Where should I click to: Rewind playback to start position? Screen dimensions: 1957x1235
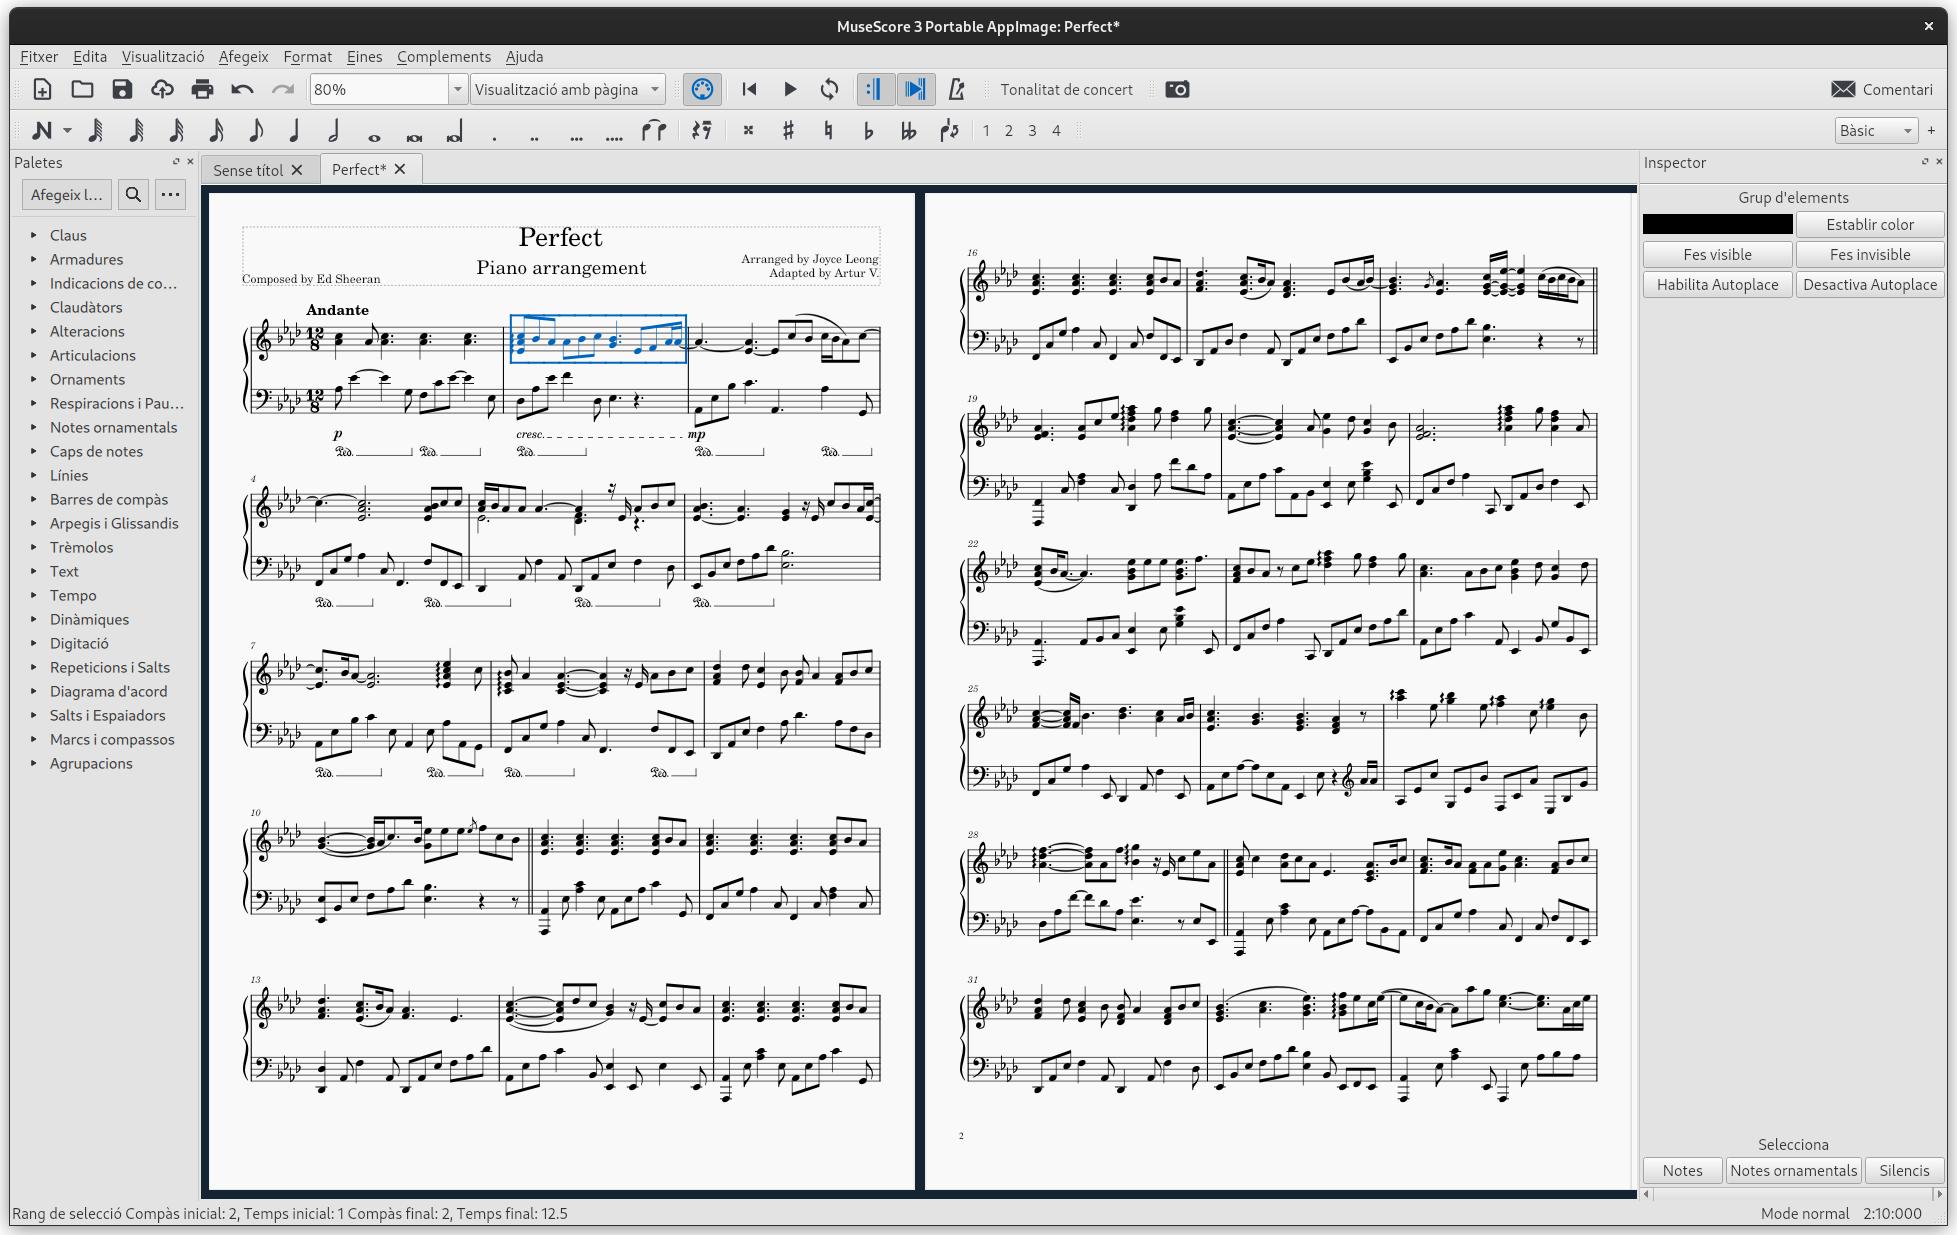click(x=749, y=89)
